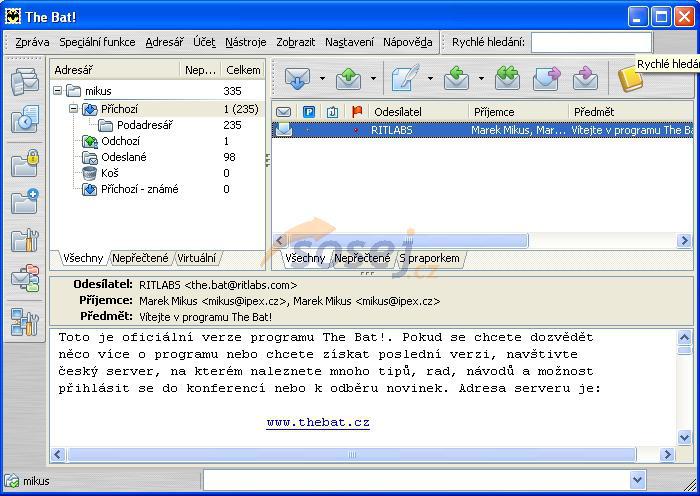Click the The Bat! title bar app icon

coord(13,17)
